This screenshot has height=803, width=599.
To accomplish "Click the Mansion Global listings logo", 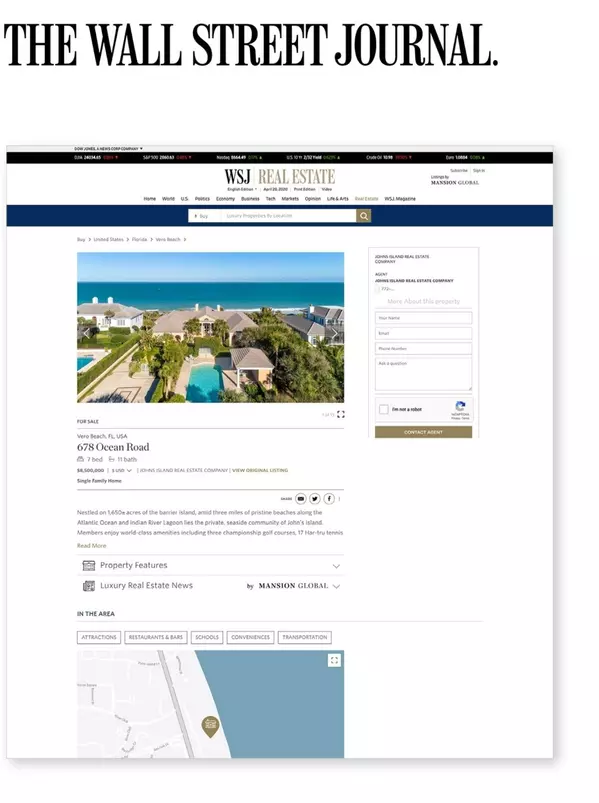I will (455, 182).
